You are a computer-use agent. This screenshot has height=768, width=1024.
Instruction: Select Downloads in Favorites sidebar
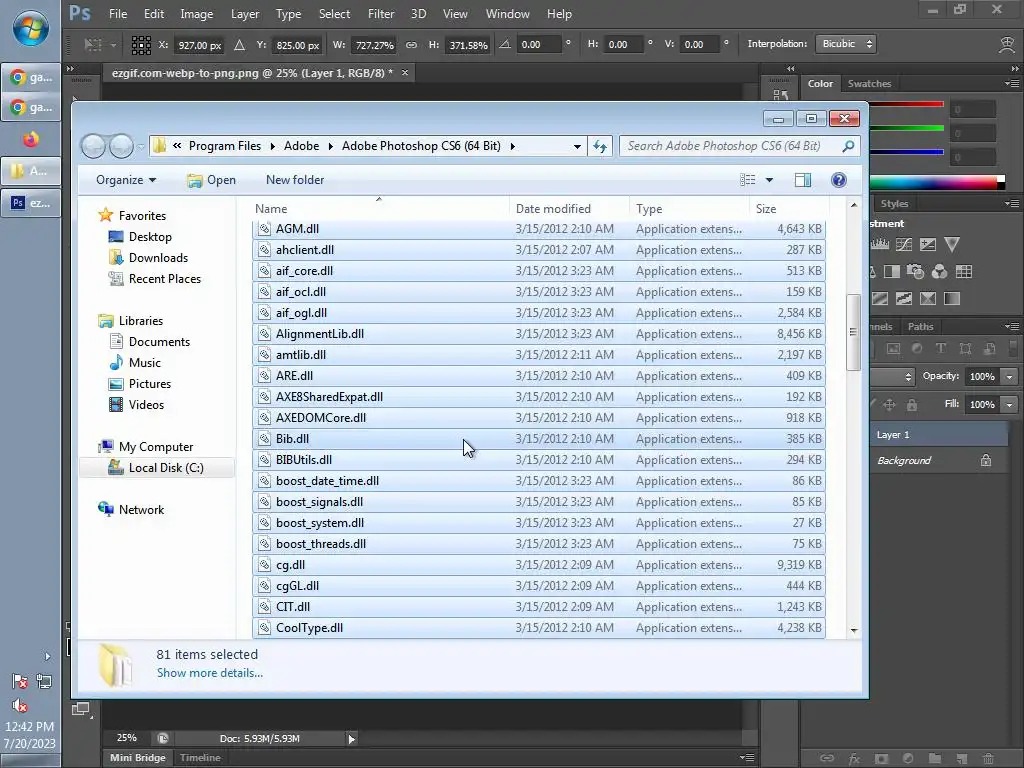(x=158, y=258)
